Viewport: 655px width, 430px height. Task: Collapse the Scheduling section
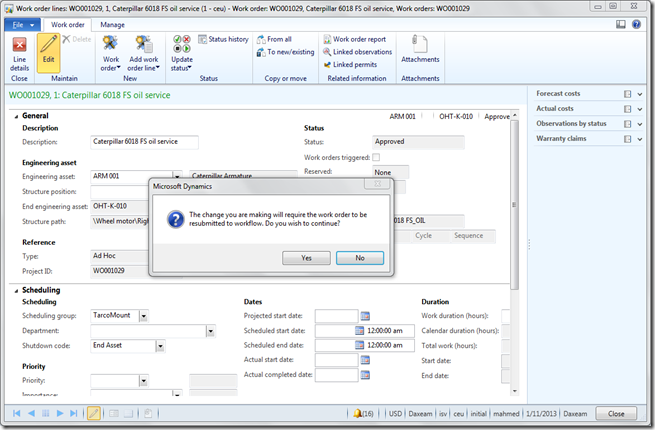[x=13, y=290]
